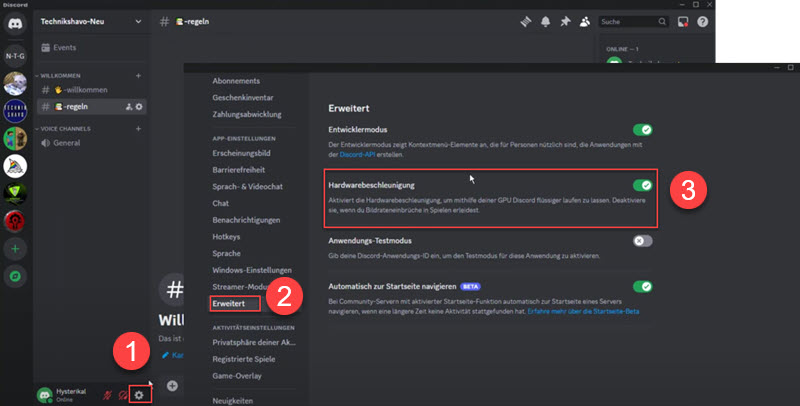
Task: Open the N-T-G server
Action: click(x=15, y=56)
